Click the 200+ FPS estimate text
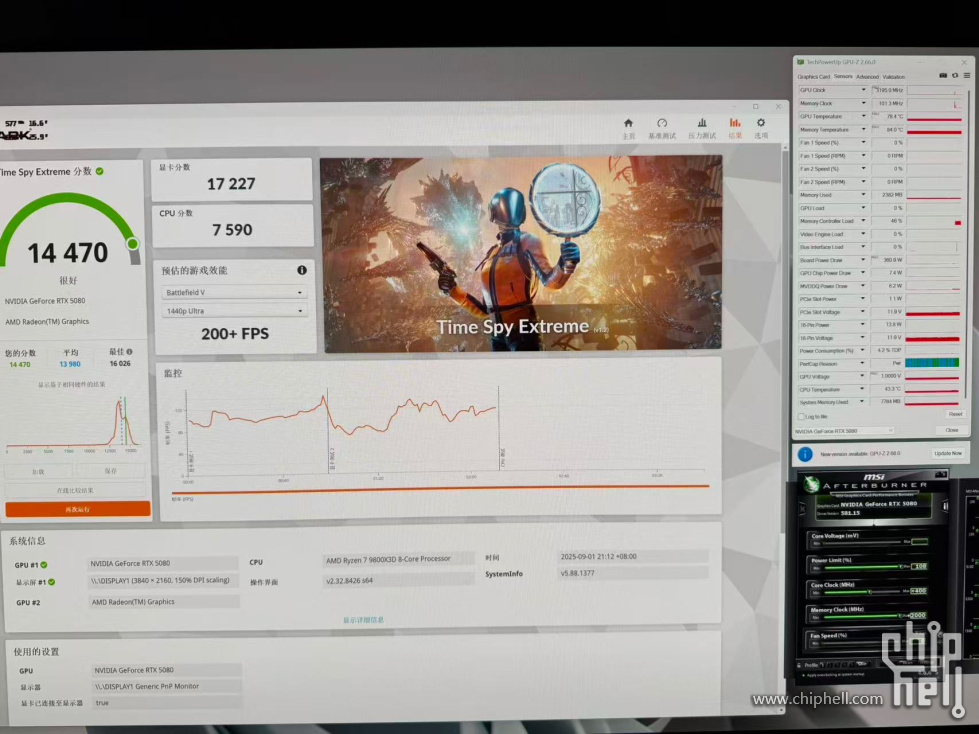The image size is (979, 734). [x=235, y=334]
